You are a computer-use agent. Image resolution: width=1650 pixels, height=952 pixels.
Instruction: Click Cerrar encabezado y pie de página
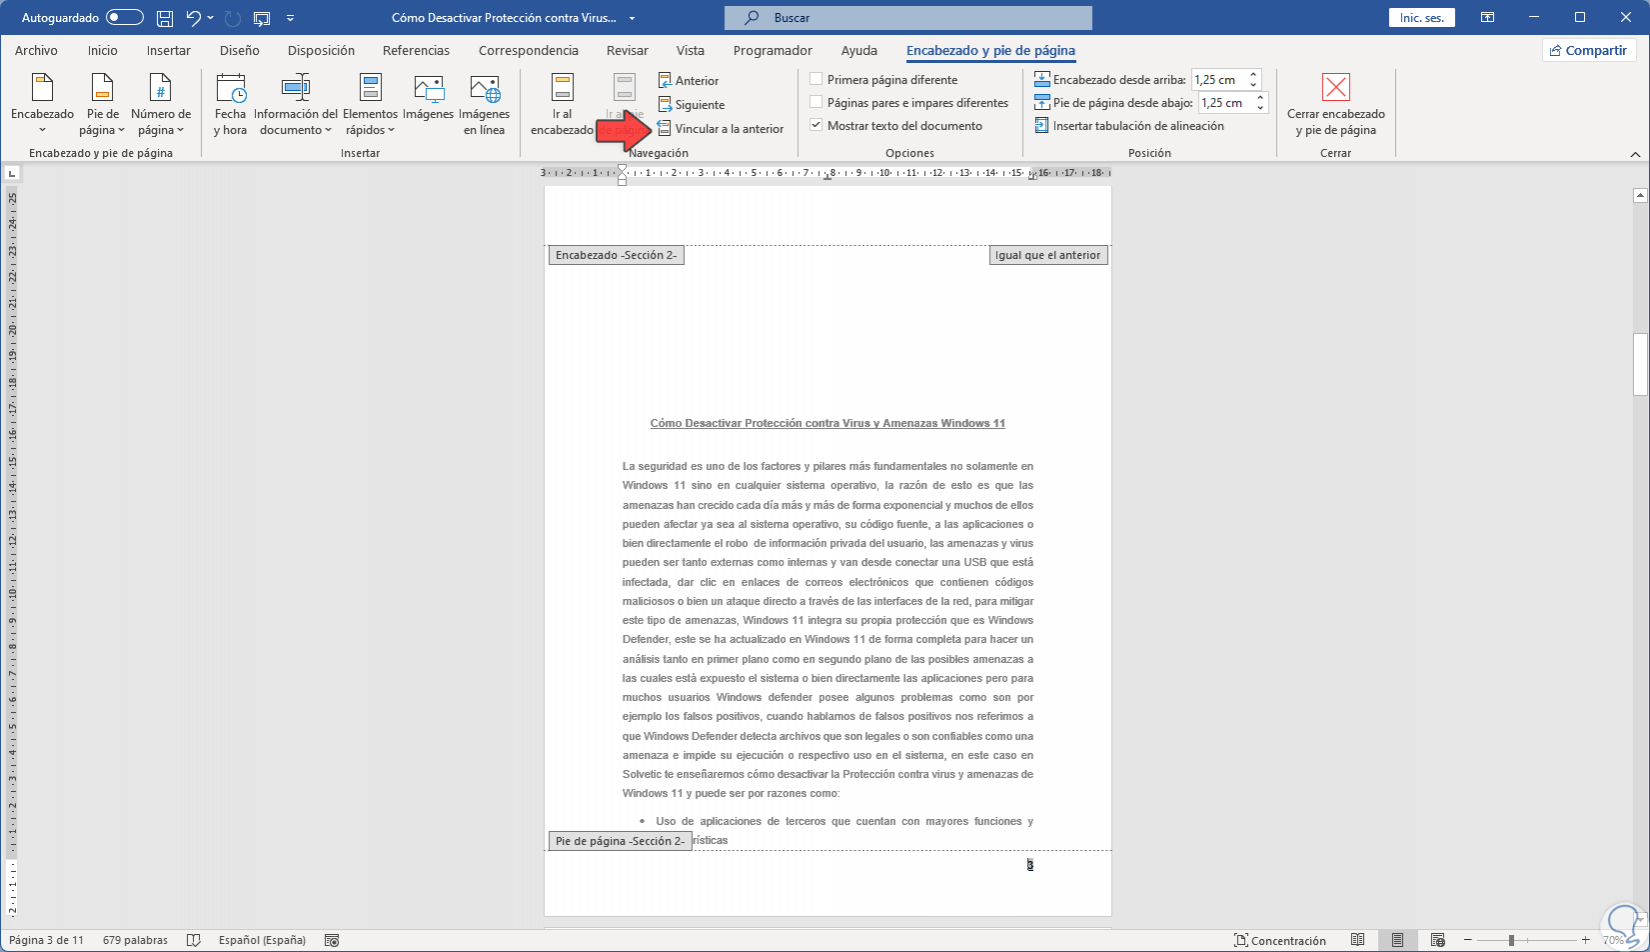coord(1336,105)
